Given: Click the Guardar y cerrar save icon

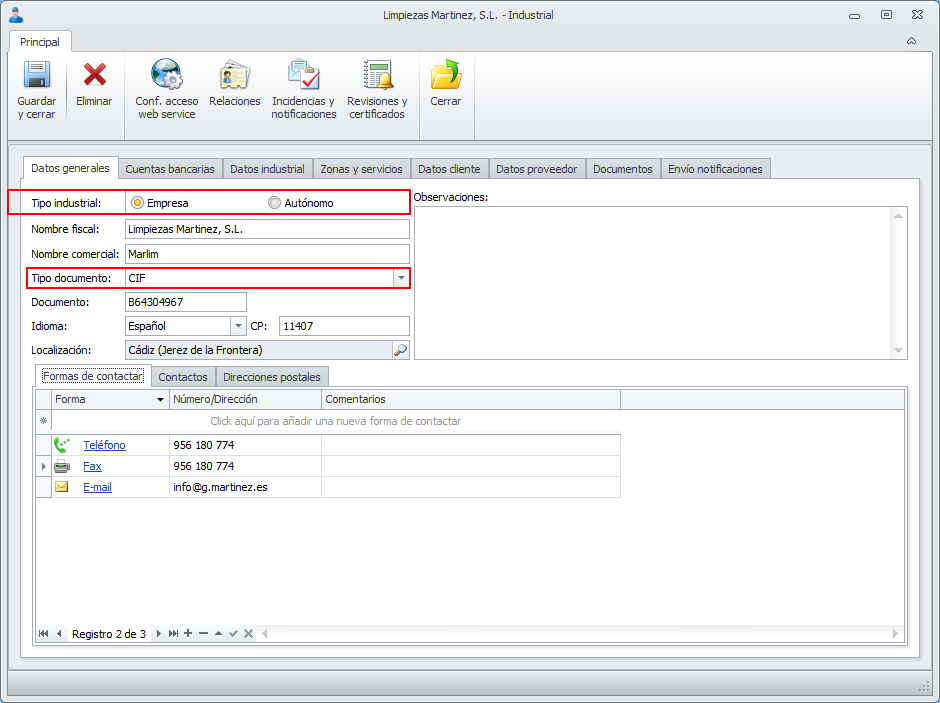Looking at the screenshot, I should pos(37,75).
